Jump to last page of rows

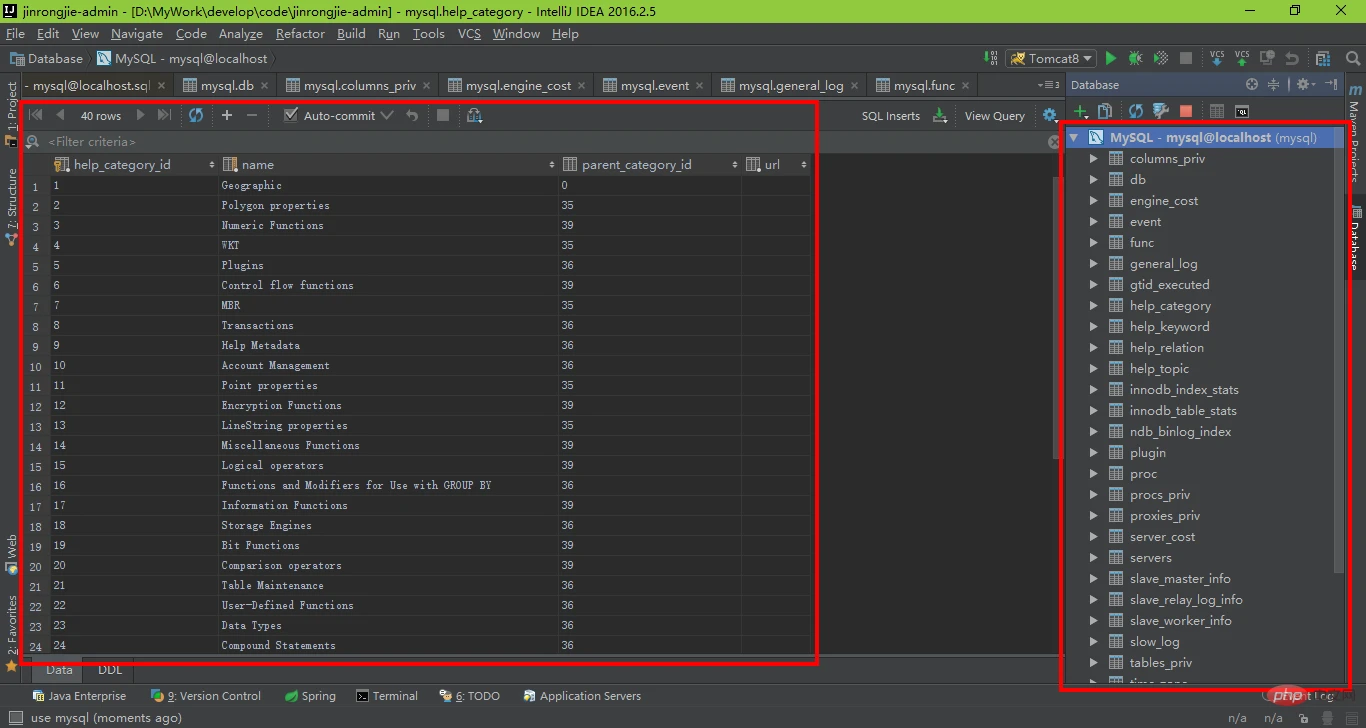click(x=165, y=115)
